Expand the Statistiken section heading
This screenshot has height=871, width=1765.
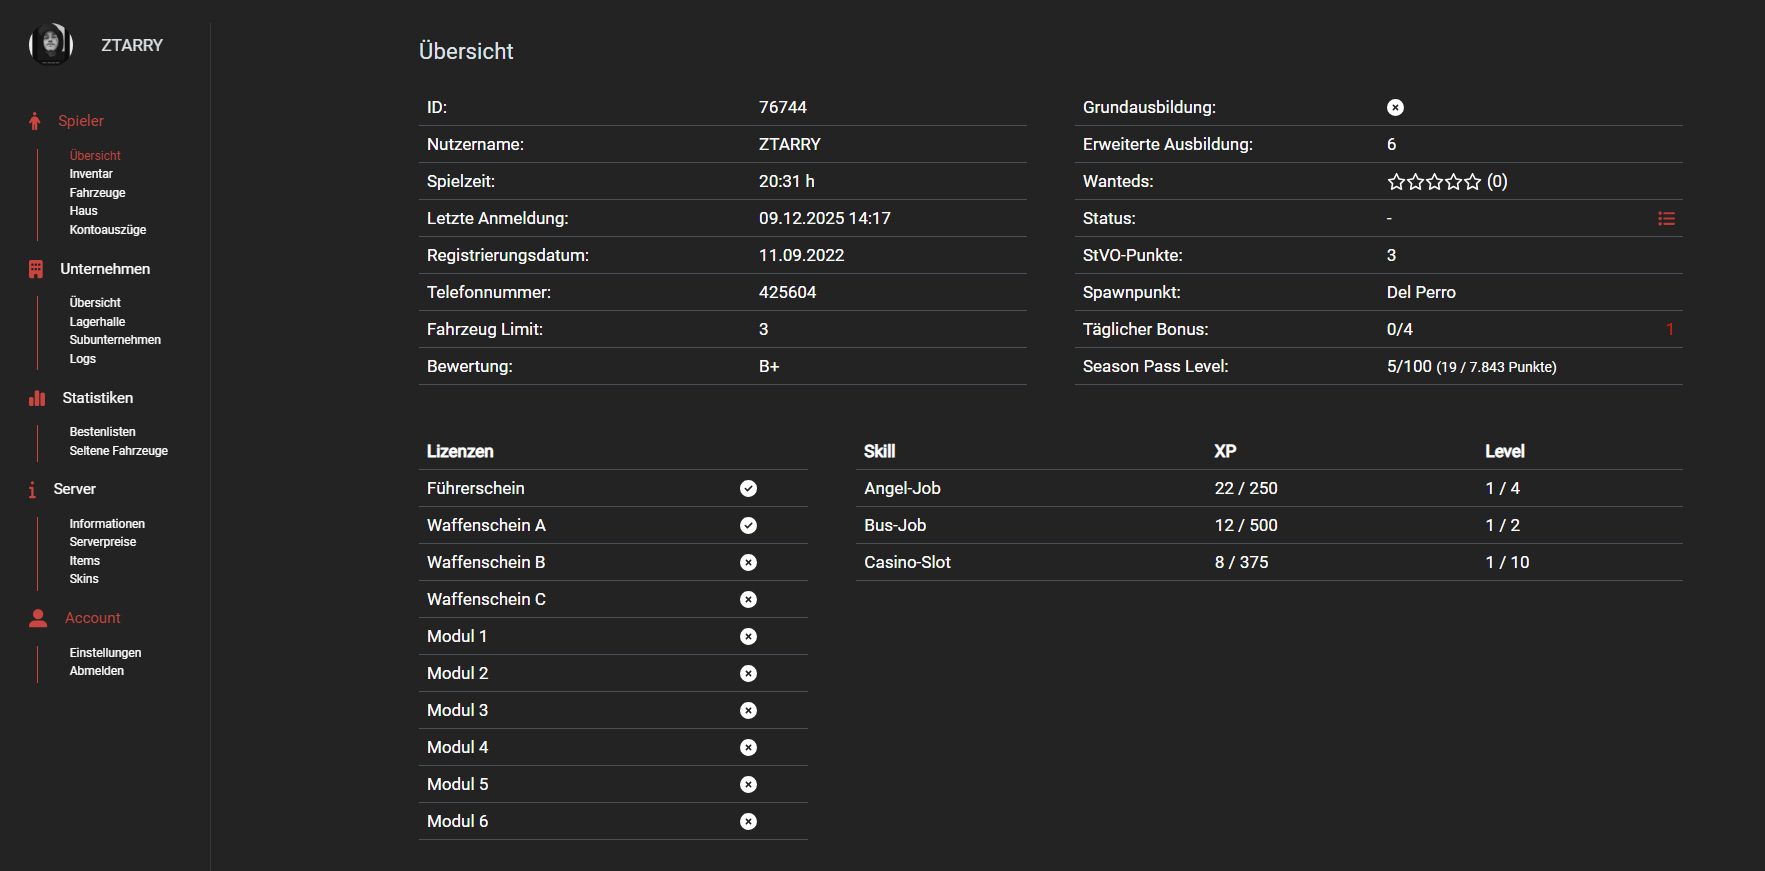tap(98, 398)
